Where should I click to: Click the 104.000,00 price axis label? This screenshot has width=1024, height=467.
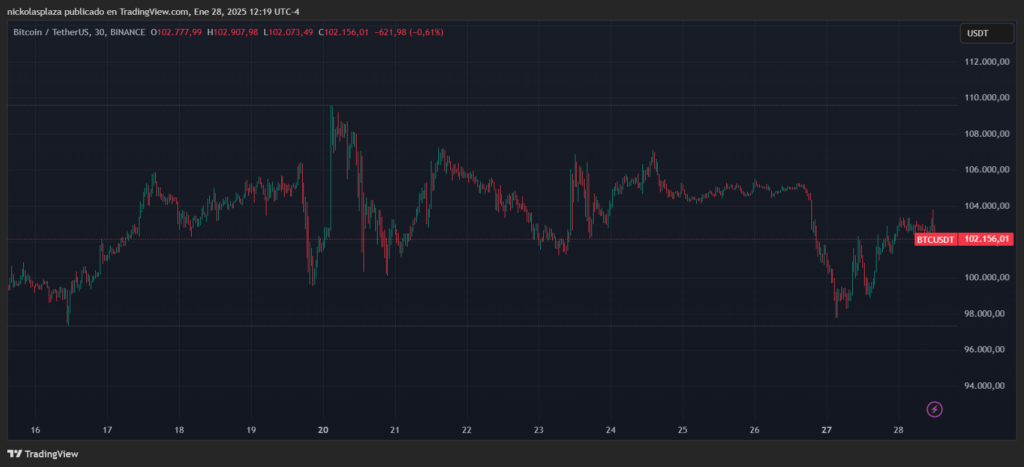click(x=987, y=206)
